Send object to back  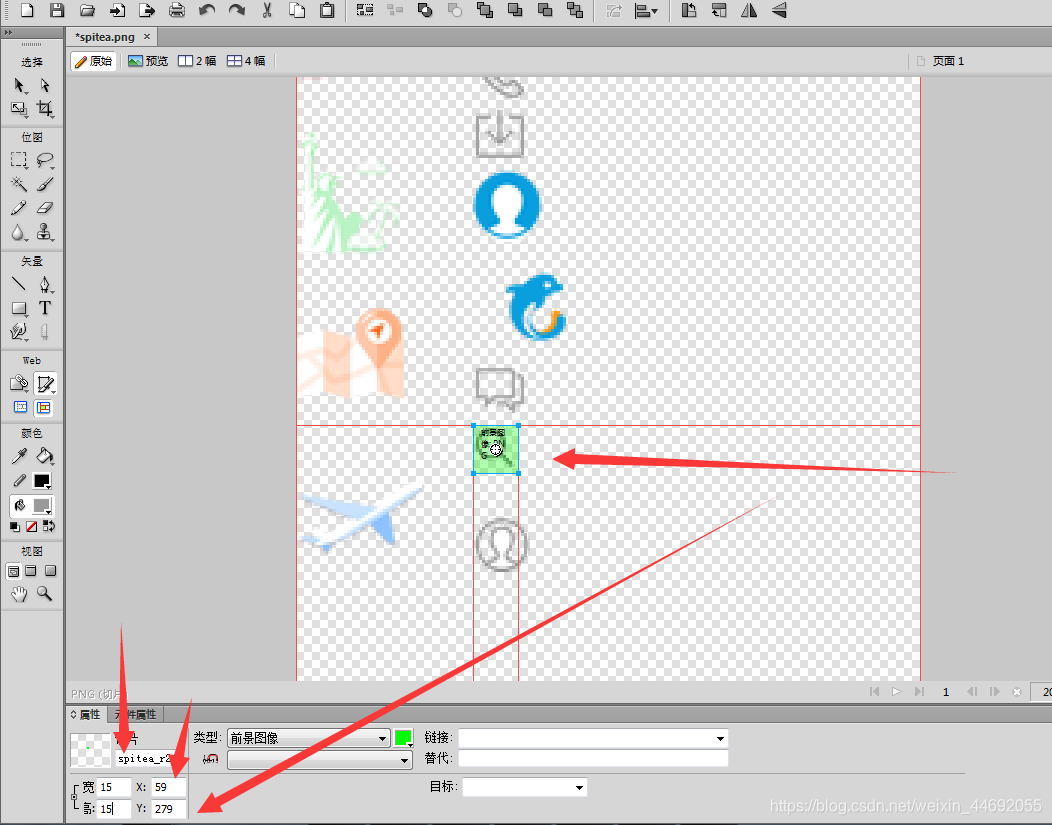(x=575, y=10)
